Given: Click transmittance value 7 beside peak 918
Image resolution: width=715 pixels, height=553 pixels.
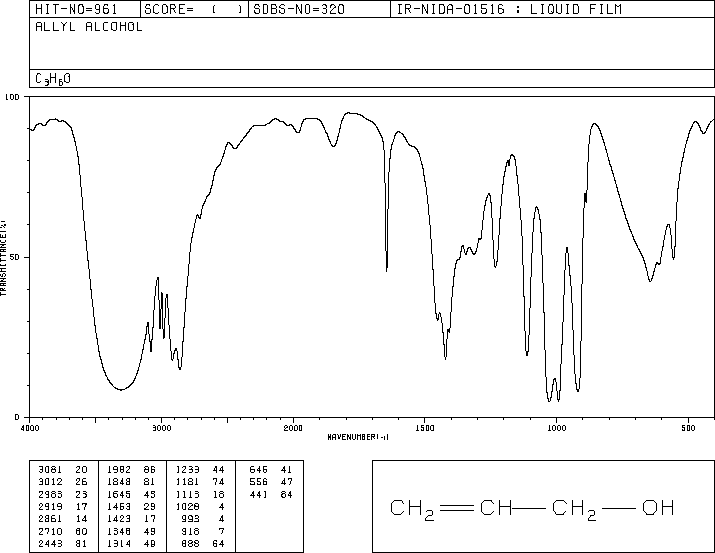Looking at the screenshot, I should 221,532.
